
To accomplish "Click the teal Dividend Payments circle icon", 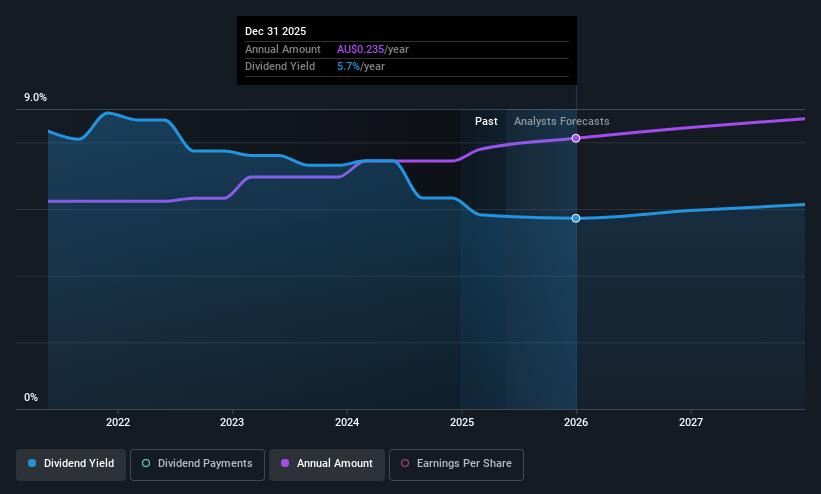I will coord(146,463).
